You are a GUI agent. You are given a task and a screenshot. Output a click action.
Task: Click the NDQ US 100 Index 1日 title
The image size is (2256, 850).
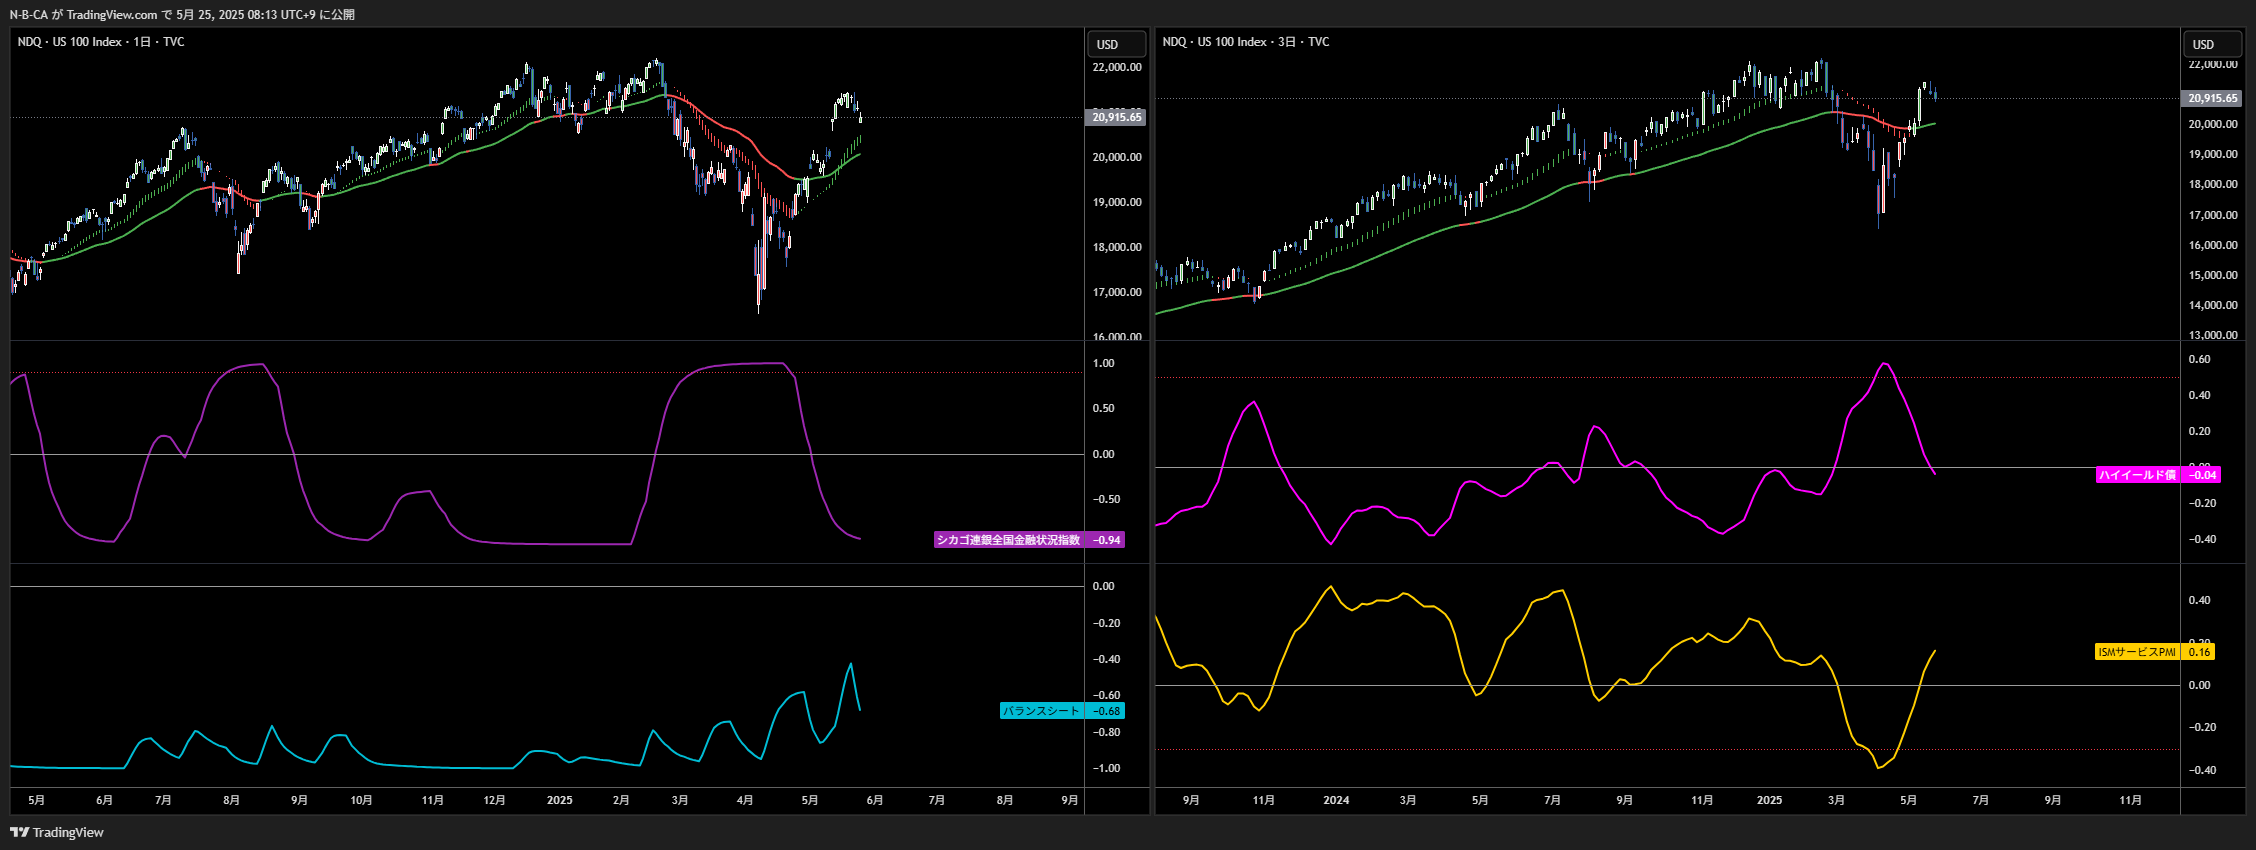click(101, 42)
